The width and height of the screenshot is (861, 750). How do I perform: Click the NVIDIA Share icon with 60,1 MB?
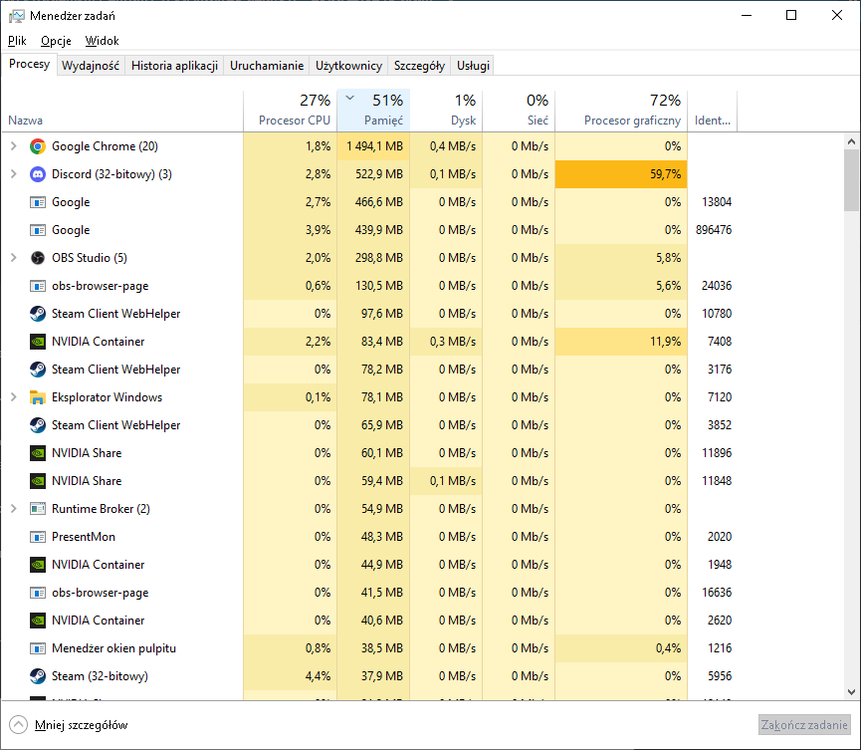[37, 453]
